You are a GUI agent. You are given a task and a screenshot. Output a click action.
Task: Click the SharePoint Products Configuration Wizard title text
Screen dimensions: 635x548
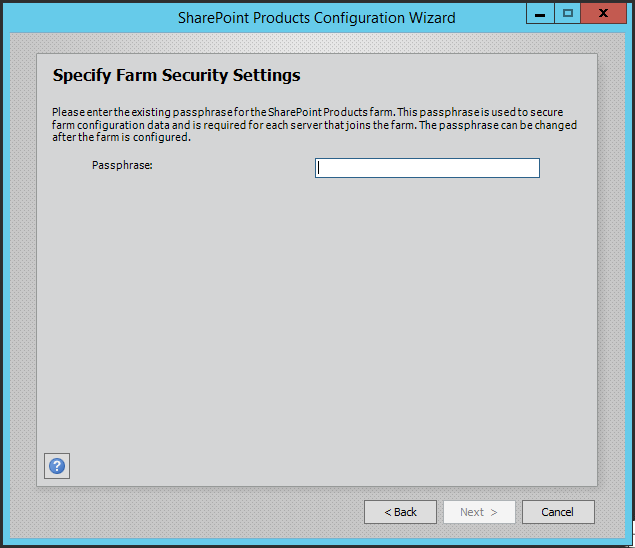[317, 18]
